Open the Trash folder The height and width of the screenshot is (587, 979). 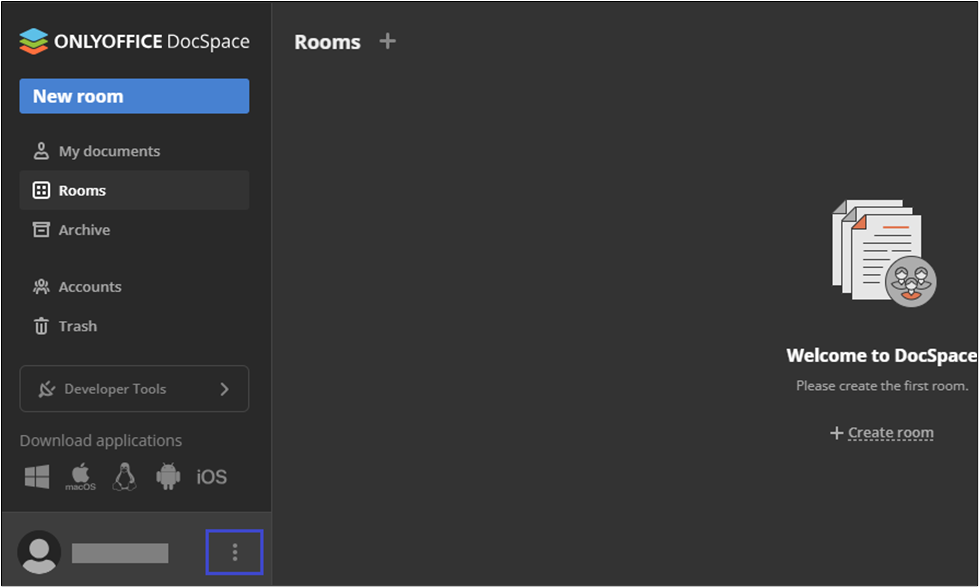pos(77,326)
